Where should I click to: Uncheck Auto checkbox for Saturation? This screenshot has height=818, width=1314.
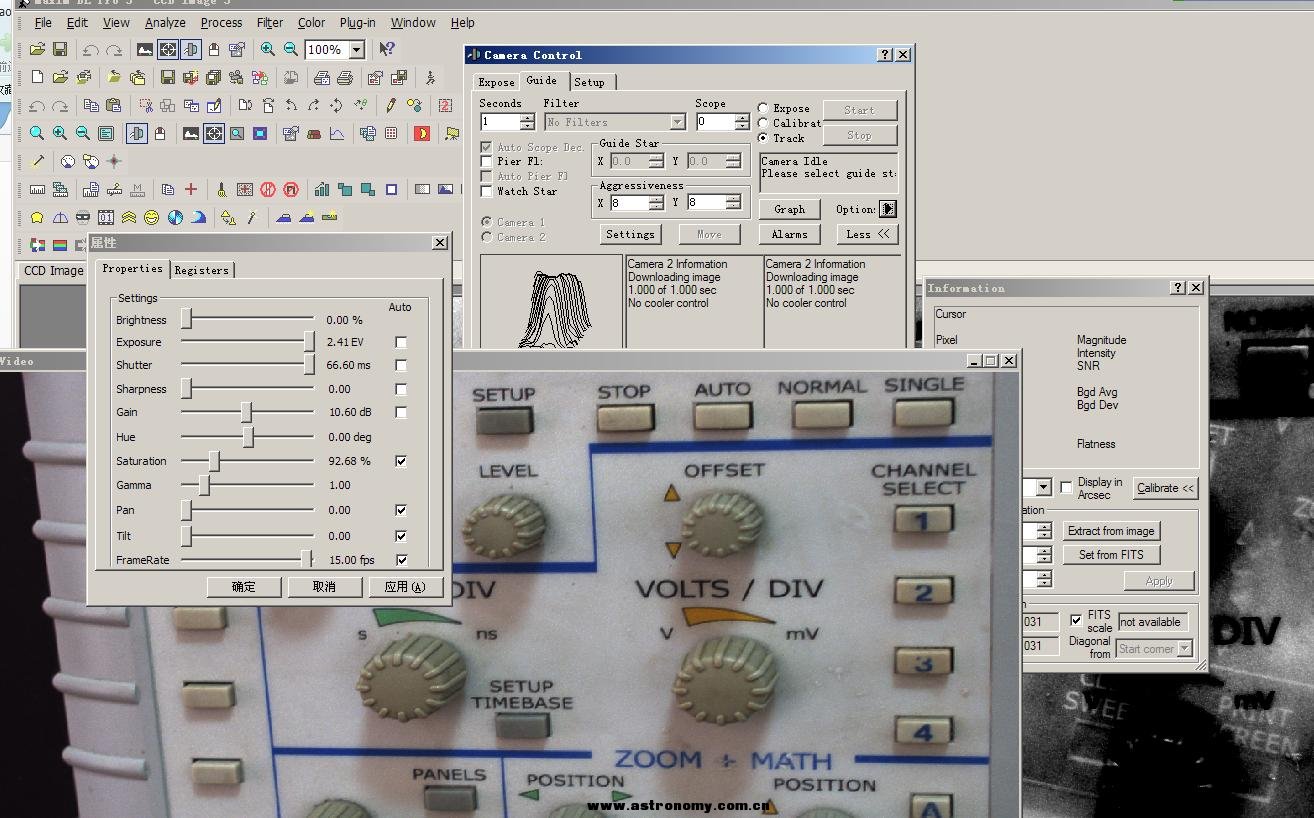[401, 461]
